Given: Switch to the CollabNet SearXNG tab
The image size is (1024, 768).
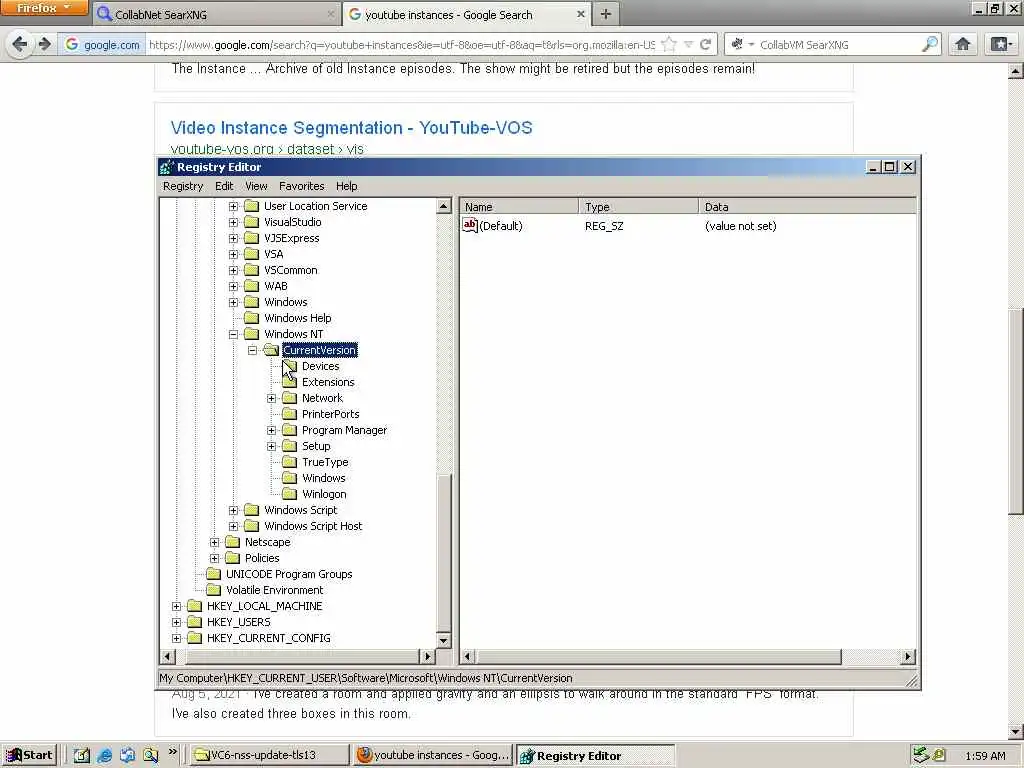Looking at the screenshot, I should (216, 14).
